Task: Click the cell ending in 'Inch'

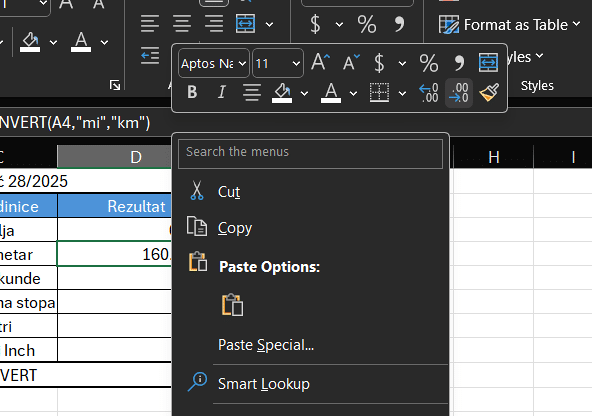Action: (x=28, y=350)
